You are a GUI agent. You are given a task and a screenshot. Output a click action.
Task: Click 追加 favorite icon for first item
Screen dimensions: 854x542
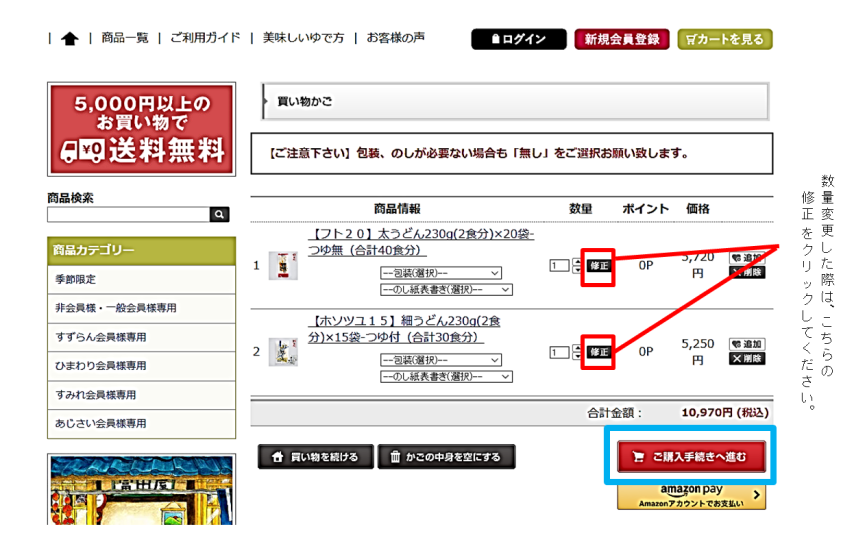coord(747,257)
